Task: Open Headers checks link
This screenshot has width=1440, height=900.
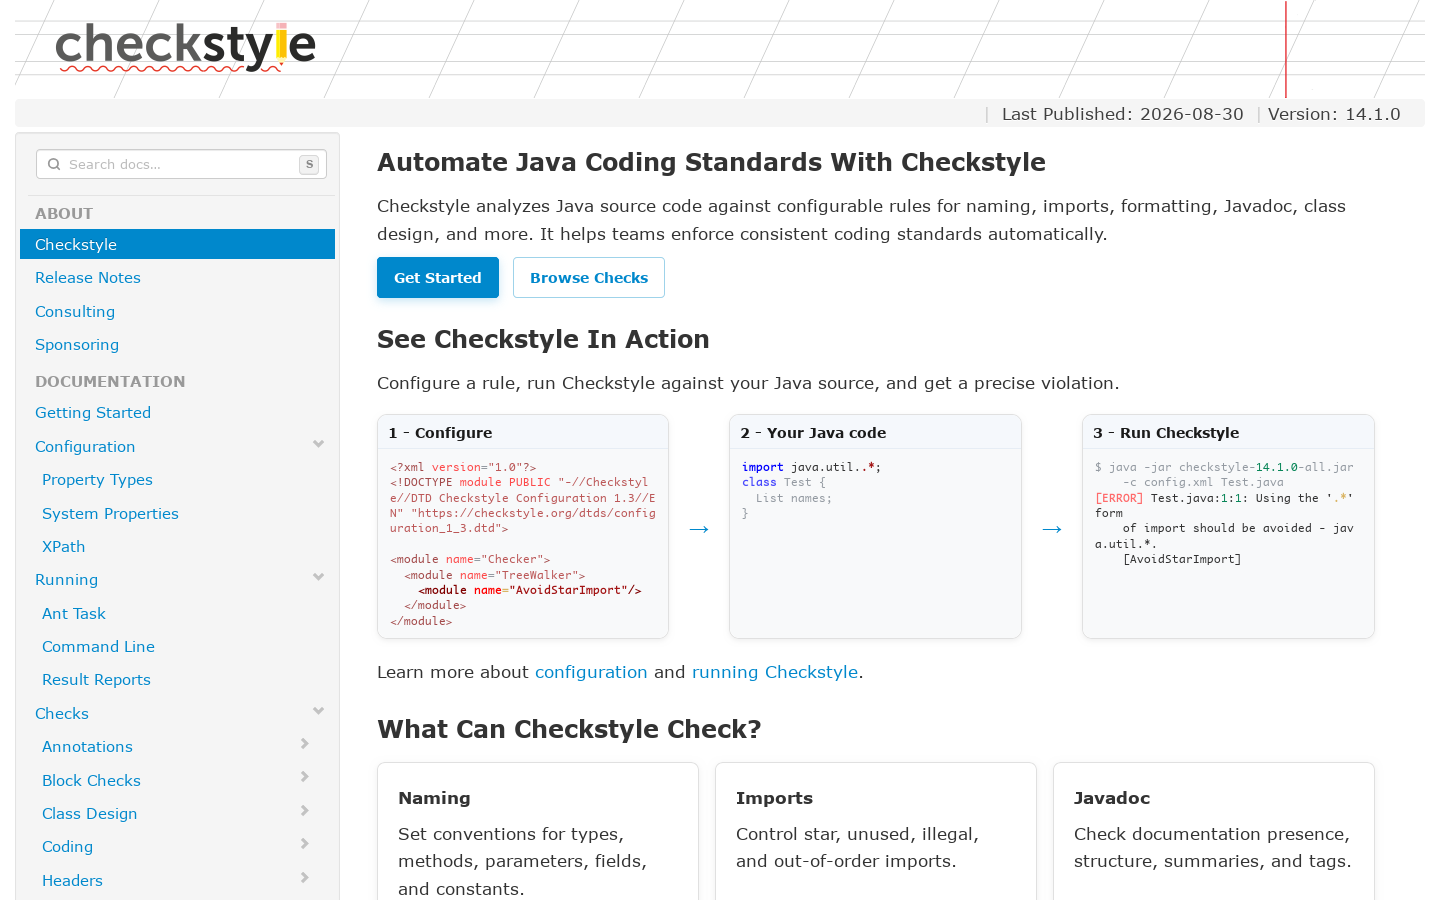Action: click(72, 881)
